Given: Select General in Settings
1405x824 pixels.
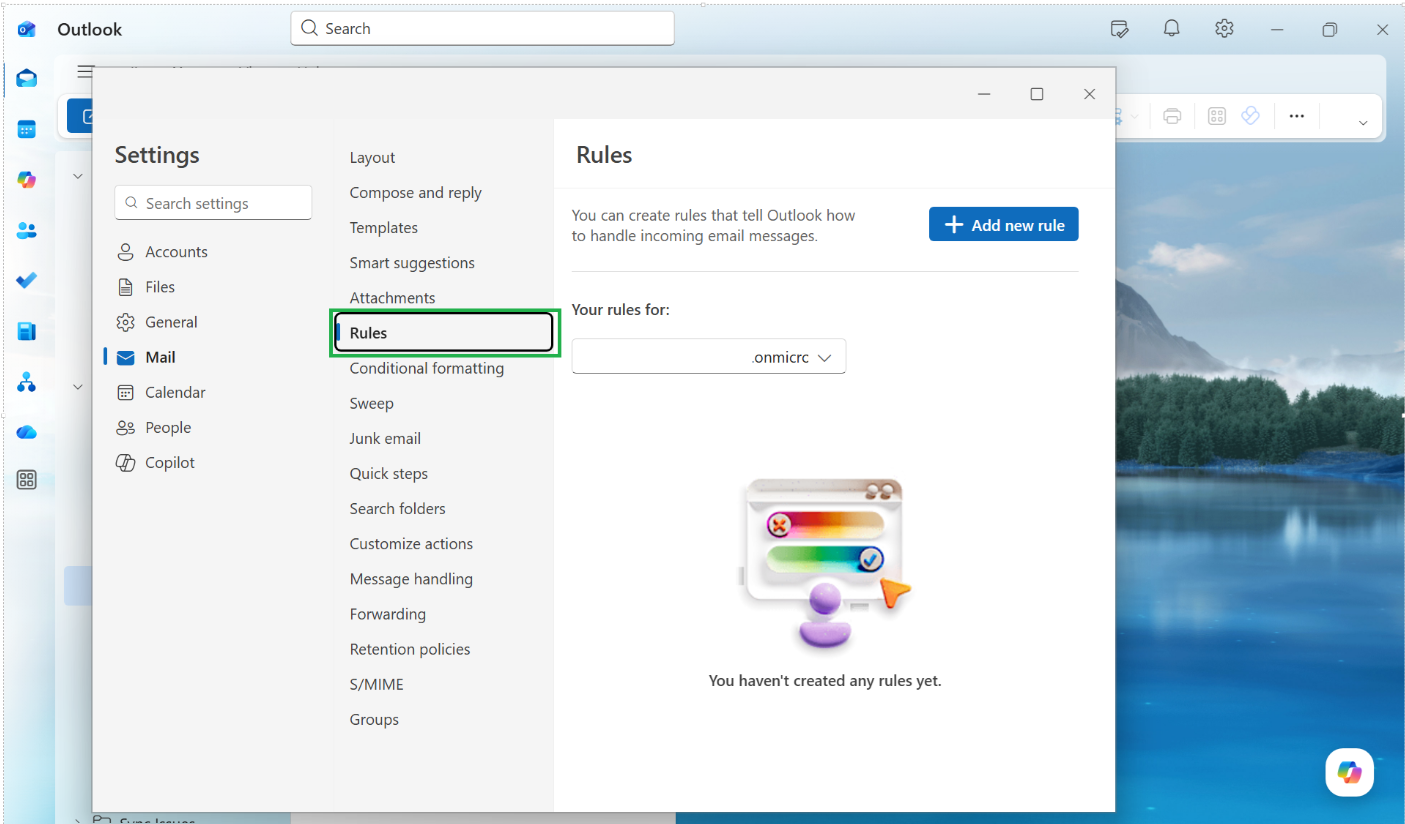Looking at the screenshot, I should click(157, 322).
